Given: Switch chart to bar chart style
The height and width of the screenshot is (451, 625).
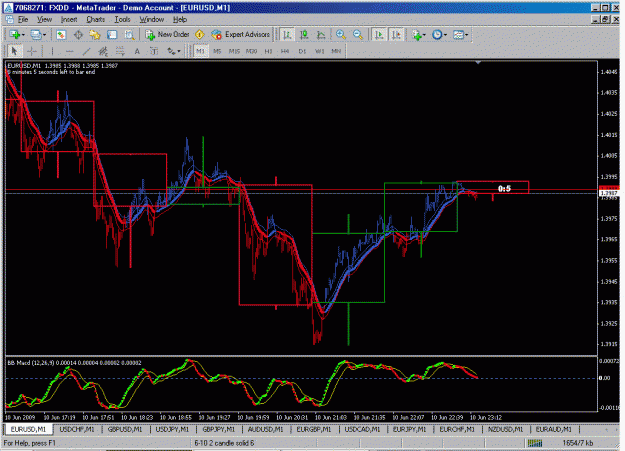Looking at the screenshot, I should click(x=287, y=35).
